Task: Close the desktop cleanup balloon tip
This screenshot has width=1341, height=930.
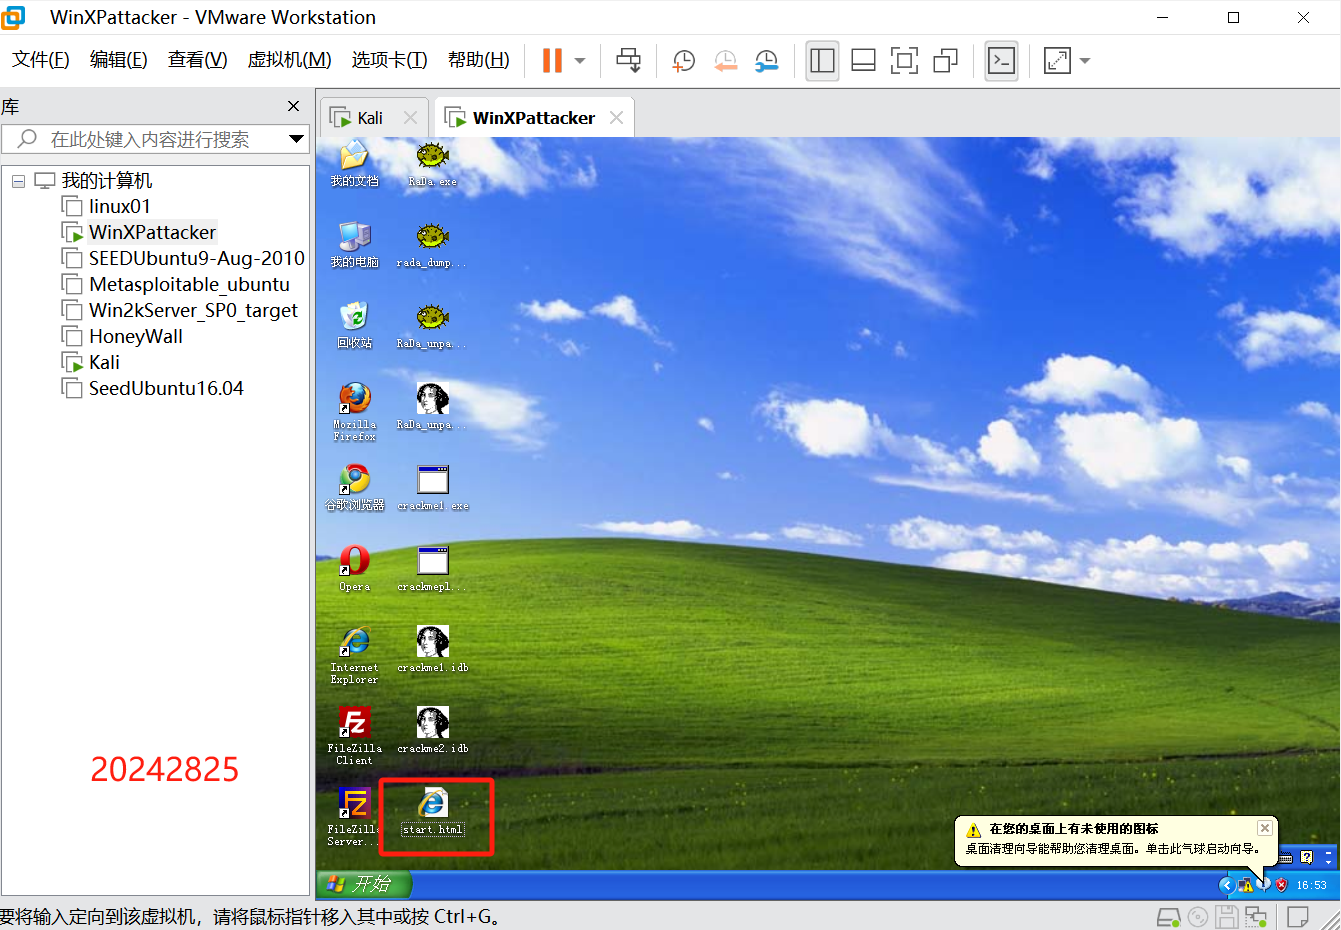Action: coord(1265,828)
